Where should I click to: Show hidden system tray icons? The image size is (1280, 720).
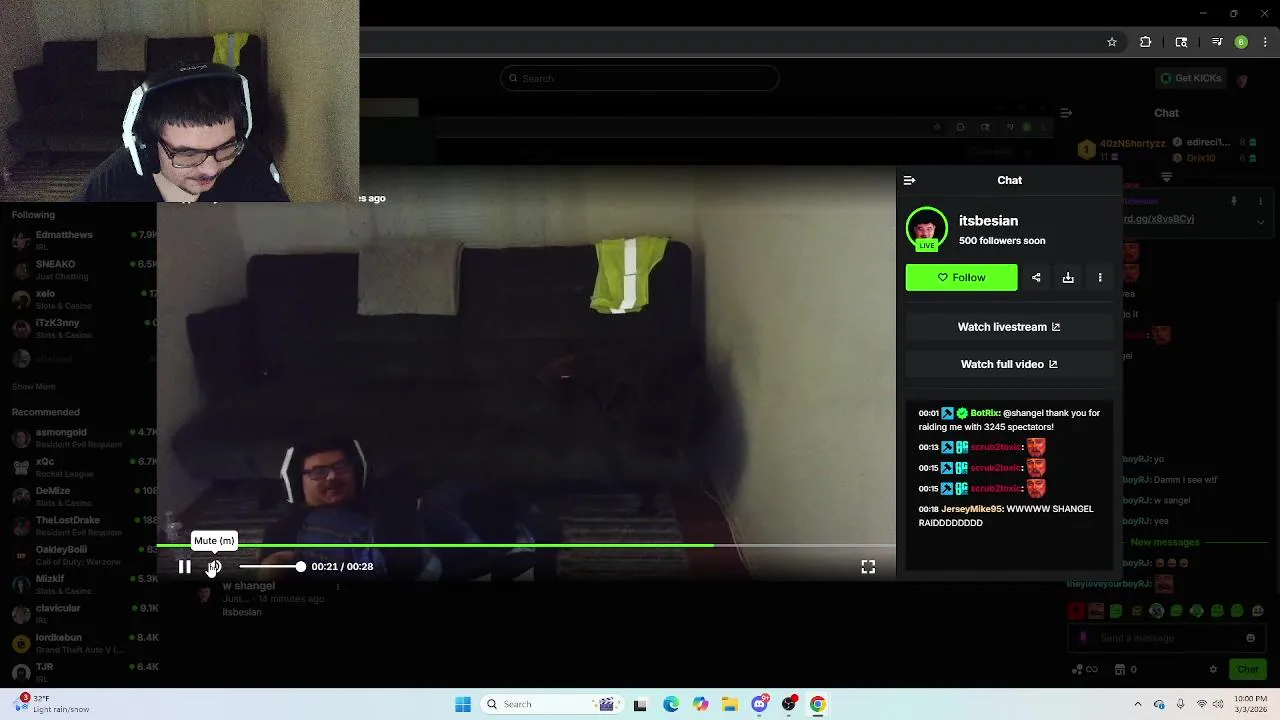(1137, 704)
